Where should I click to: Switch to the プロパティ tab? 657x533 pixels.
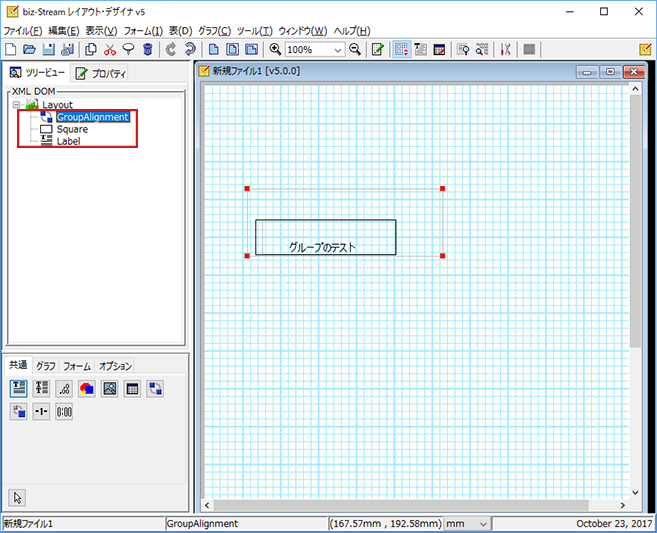pyautogui.click(x=101, y=73)
